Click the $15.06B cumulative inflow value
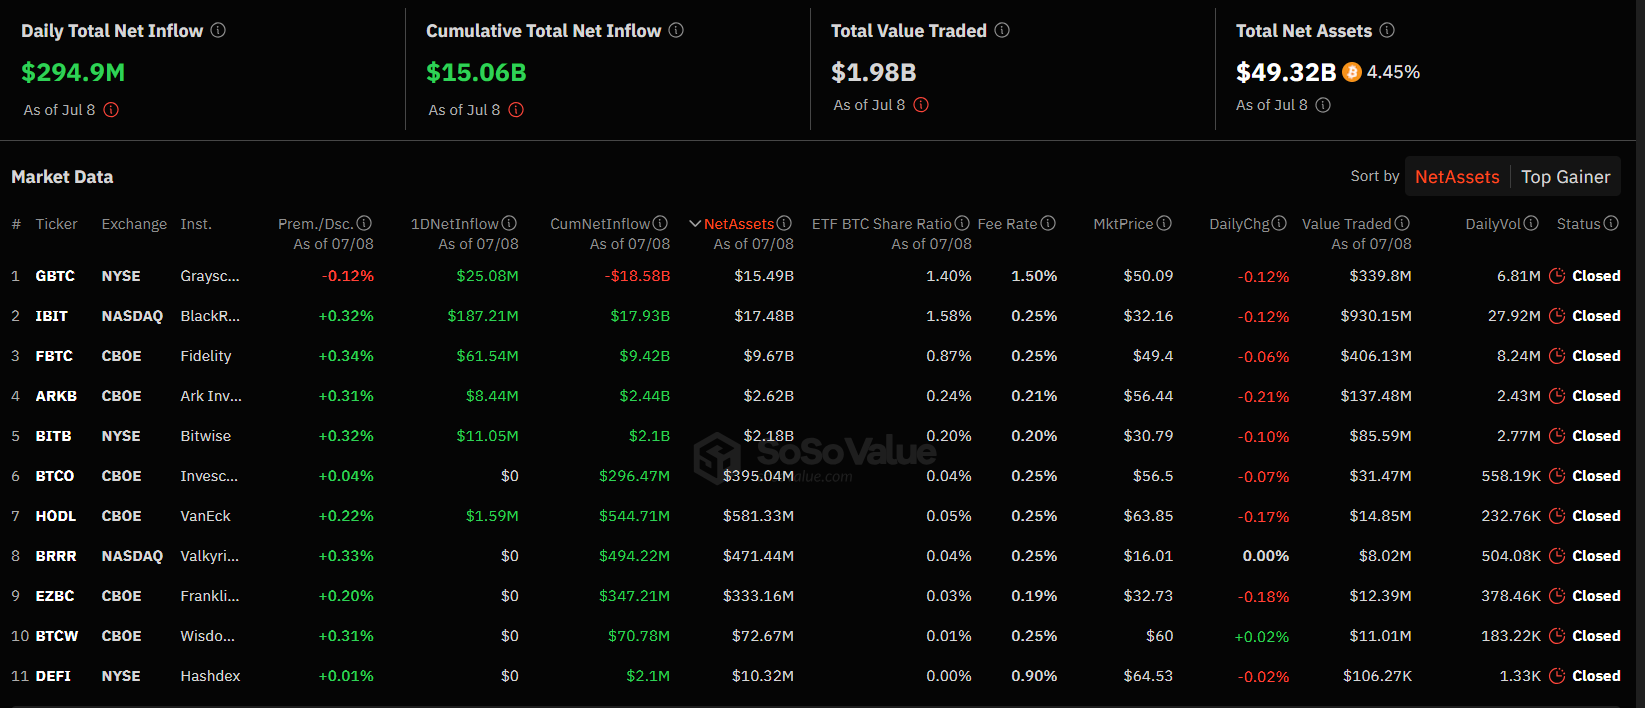 (476, 72)
